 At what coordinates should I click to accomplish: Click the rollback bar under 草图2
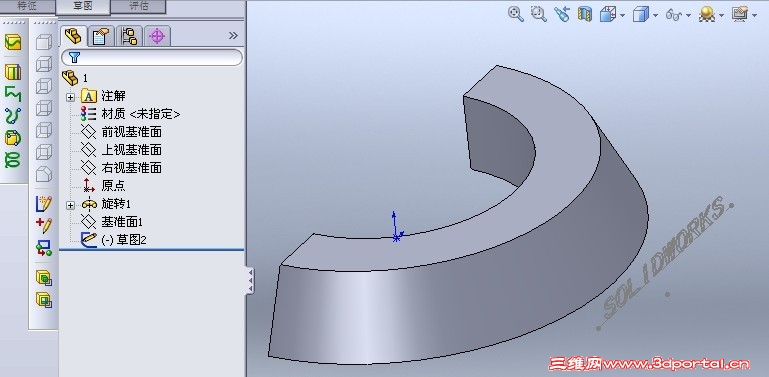coord(152,250)
